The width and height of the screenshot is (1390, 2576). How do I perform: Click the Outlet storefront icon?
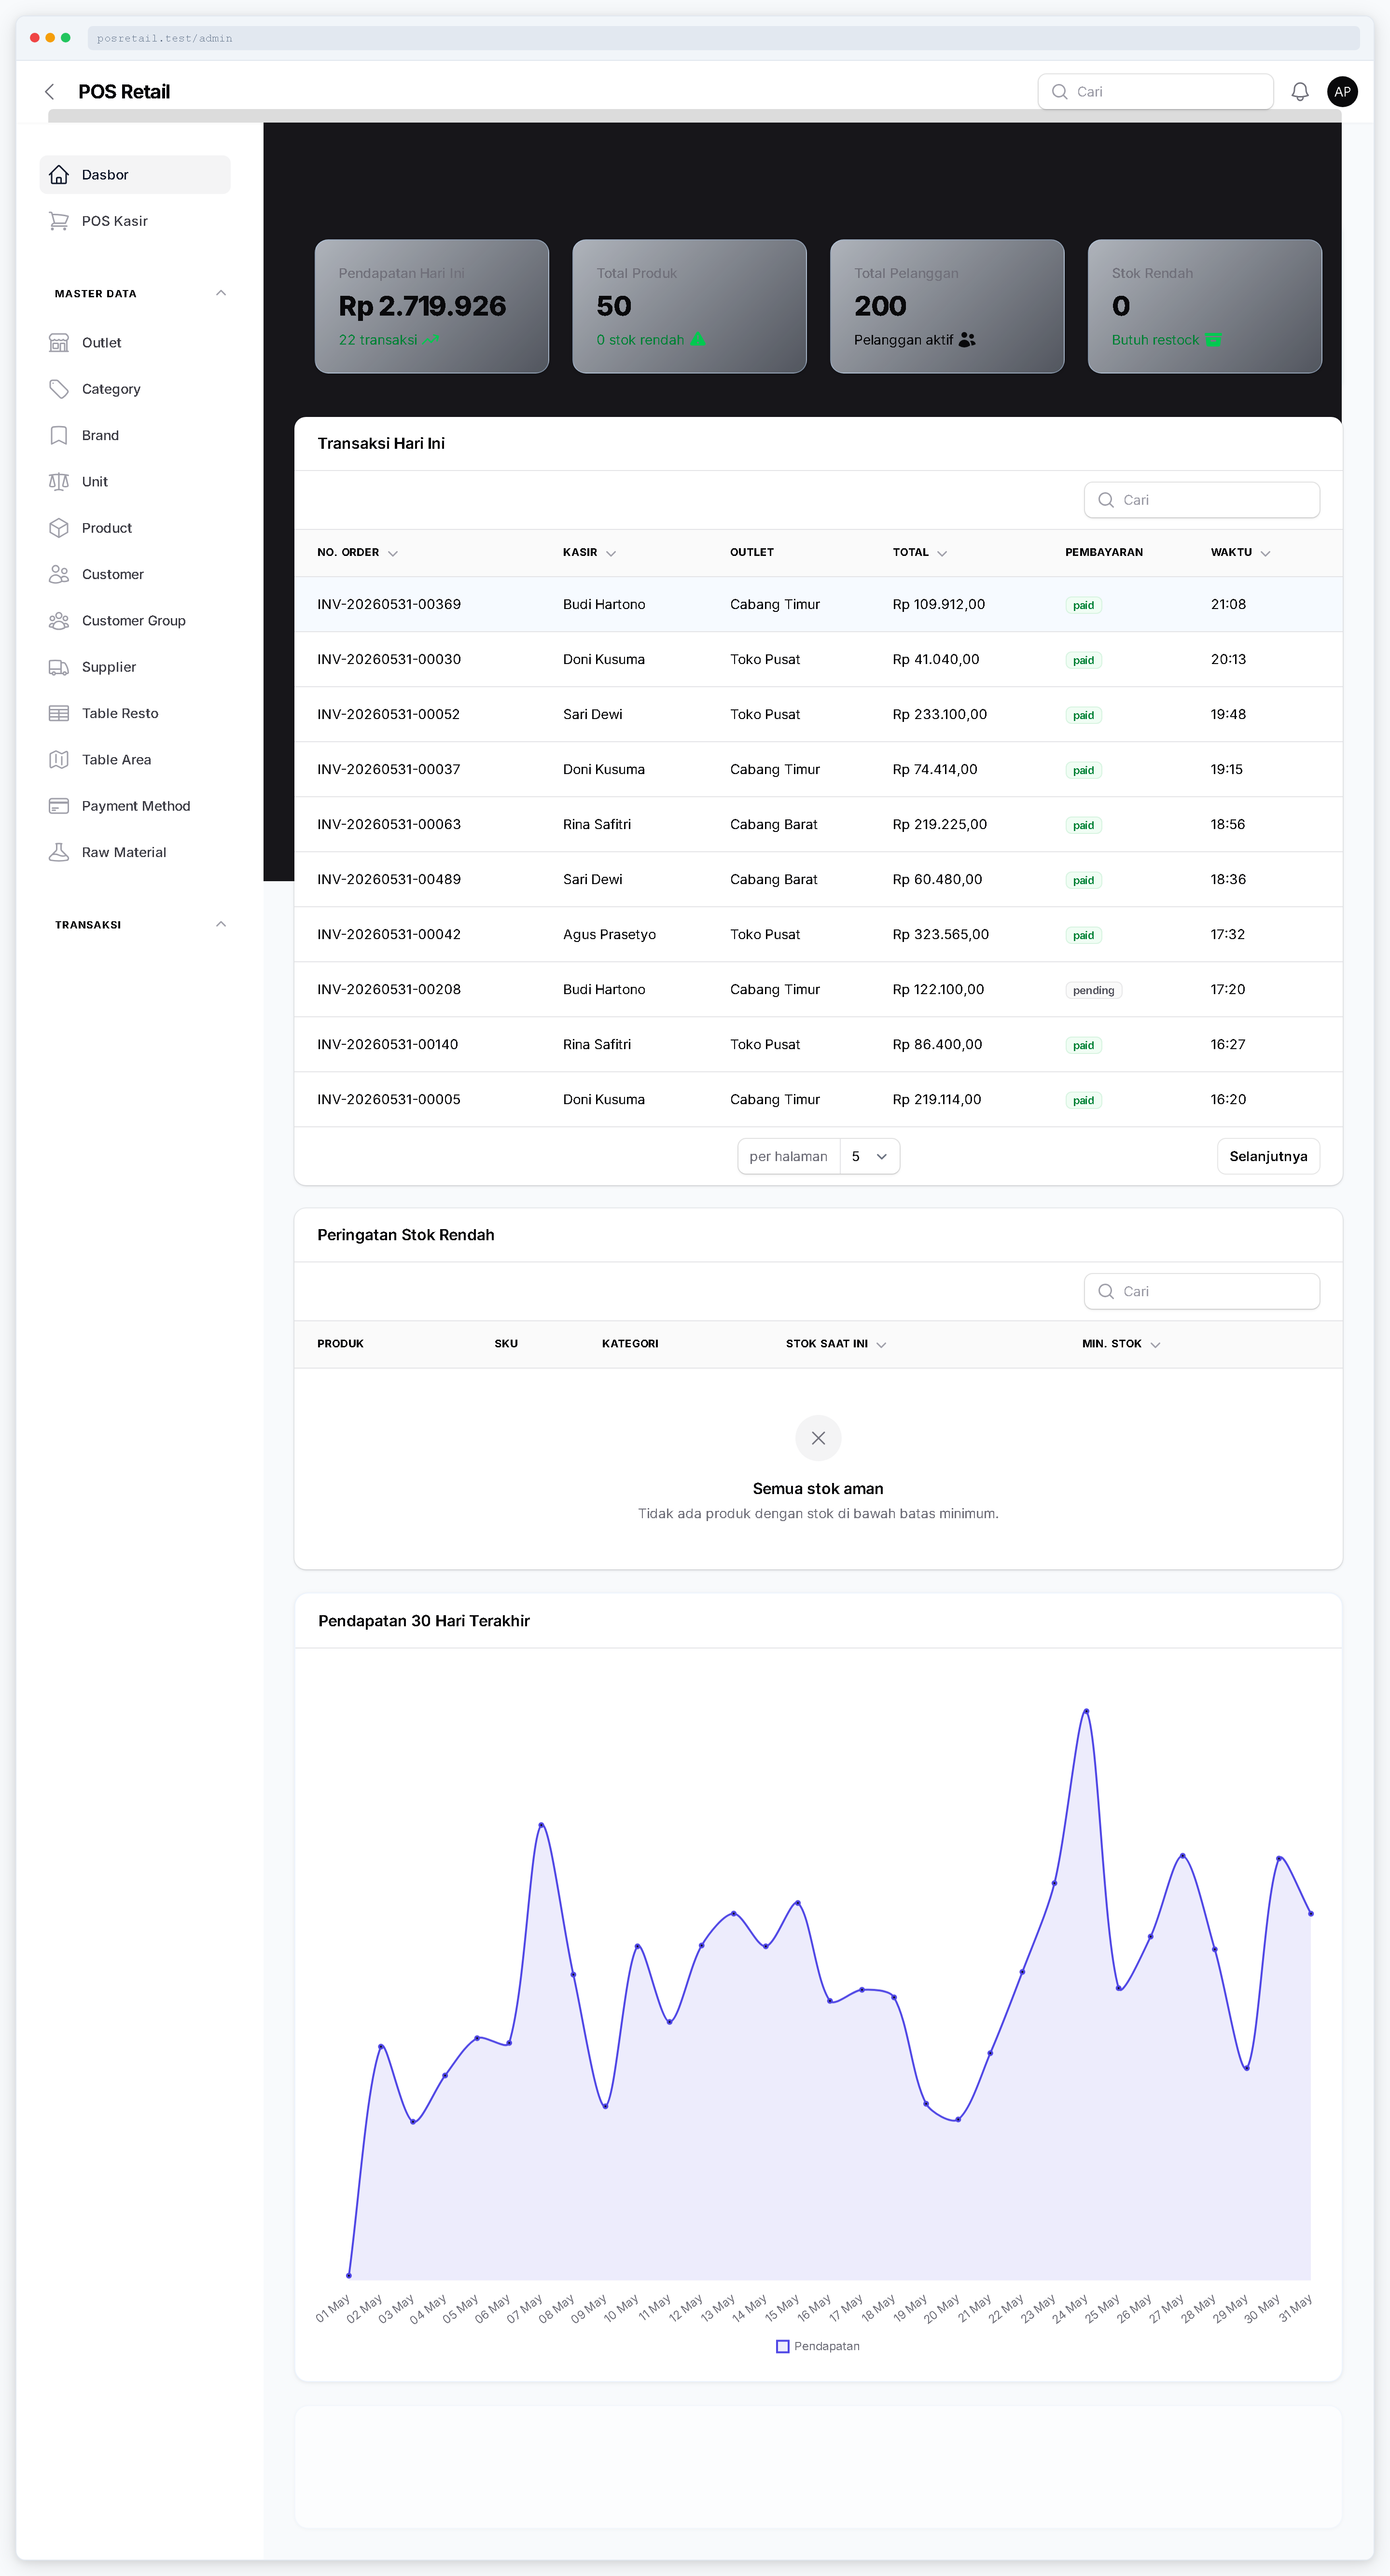[59, 343]
